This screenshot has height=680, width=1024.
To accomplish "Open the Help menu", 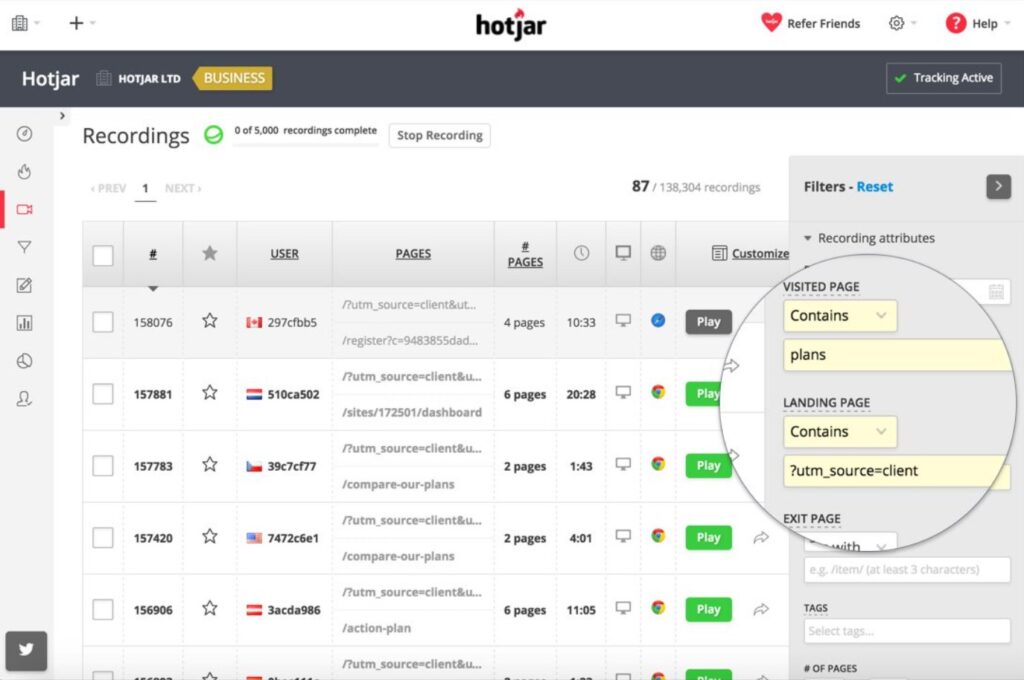I will pos(977,22).
